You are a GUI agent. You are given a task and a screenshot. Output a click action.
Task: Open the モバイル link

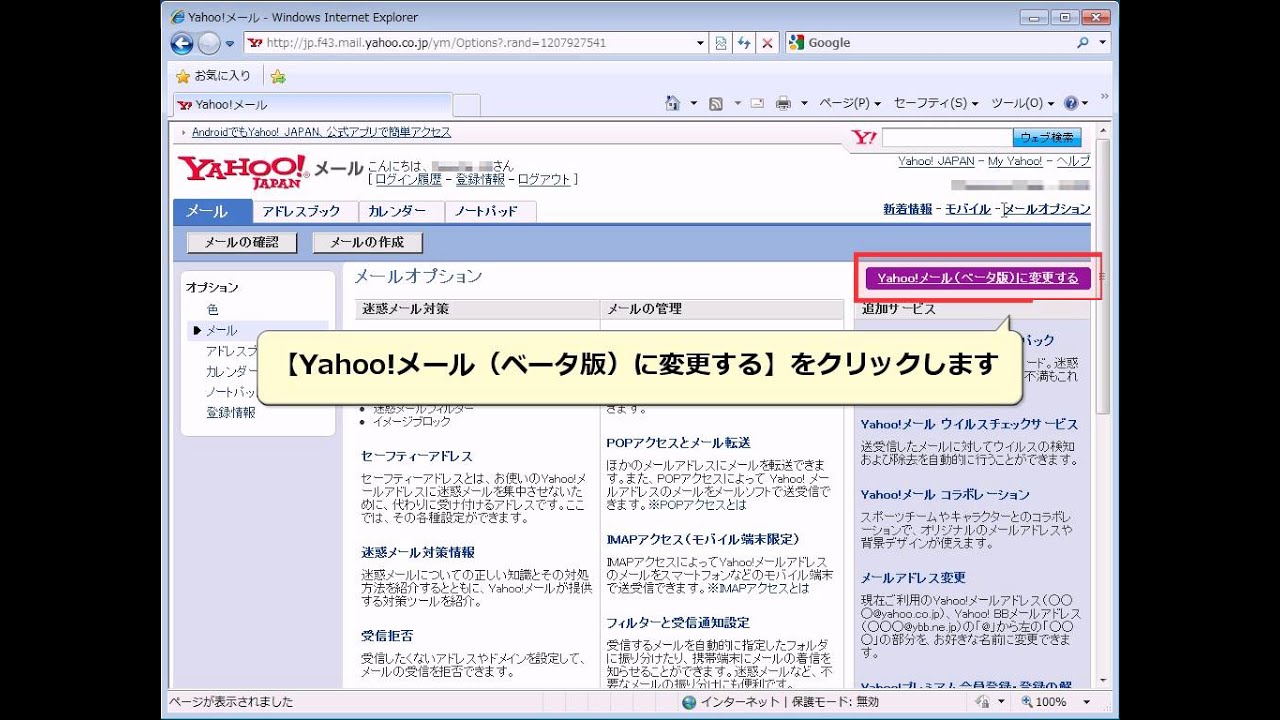pos(968,209)
